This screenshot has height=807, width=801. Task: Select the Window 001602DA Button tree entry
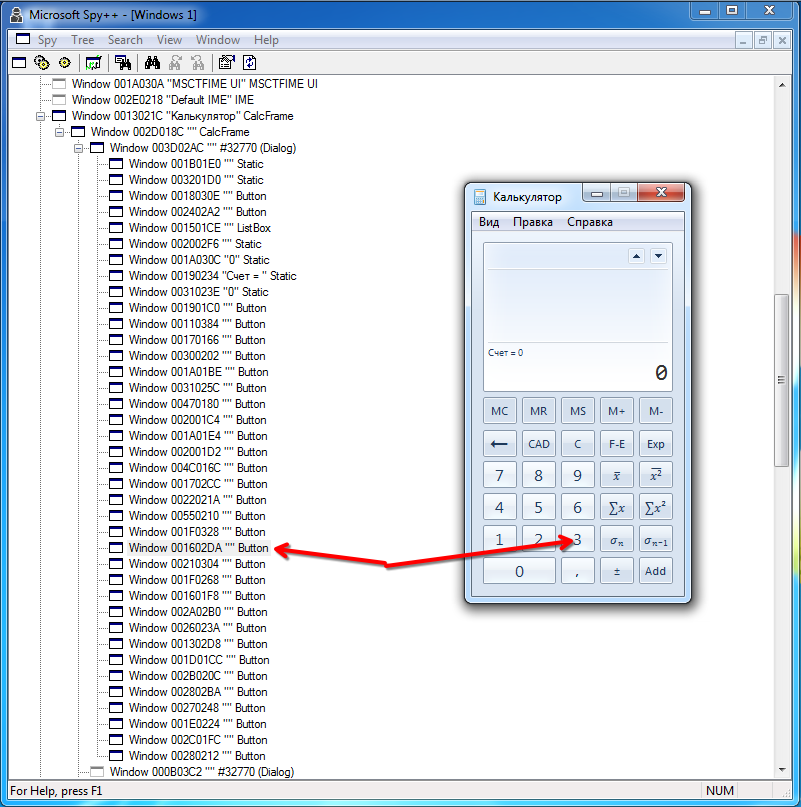[x=198, y=548]
